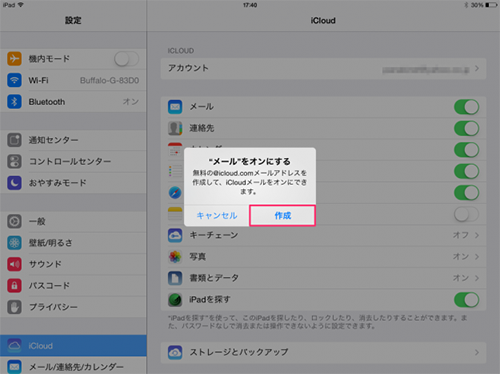Tap the キーチェーン cloud key icon
The image size is (500, 374).
pyautogui.click(x=175, y=235)
